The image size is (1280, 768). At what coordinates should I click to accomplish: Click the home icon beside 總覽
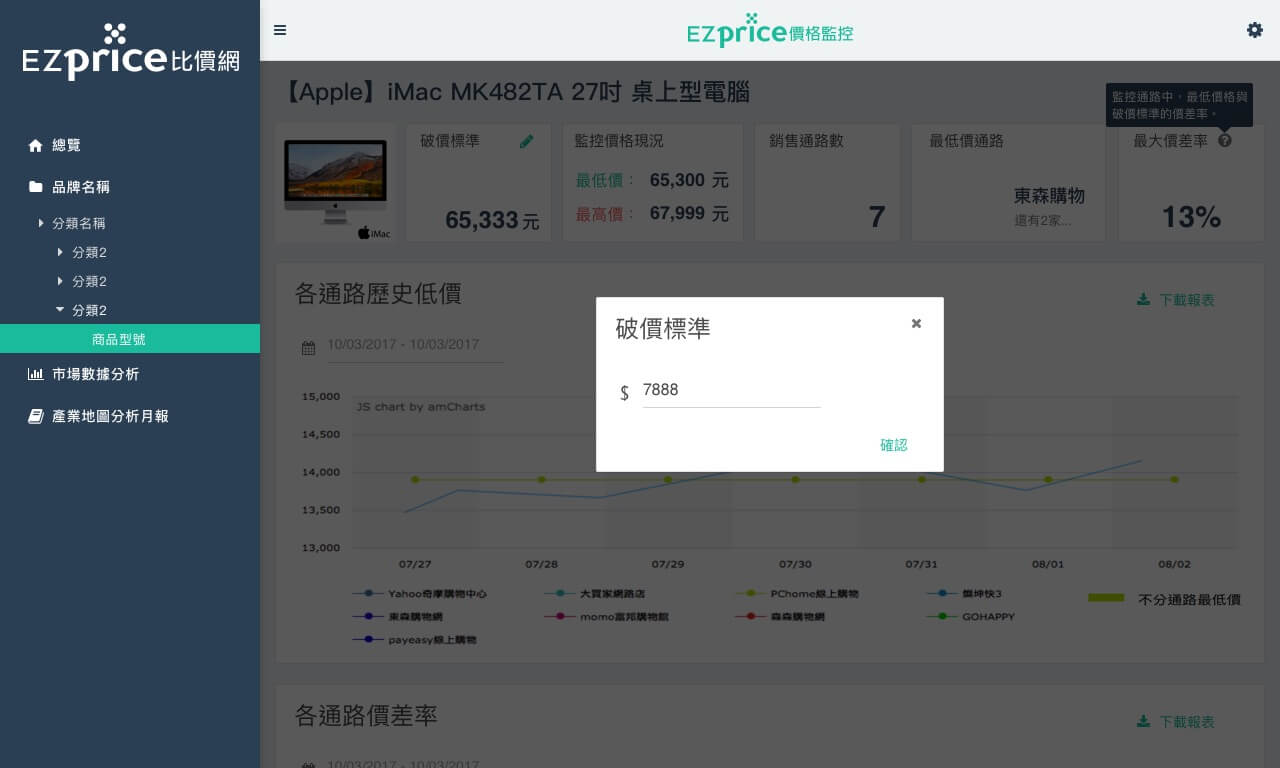pos(36,145)
